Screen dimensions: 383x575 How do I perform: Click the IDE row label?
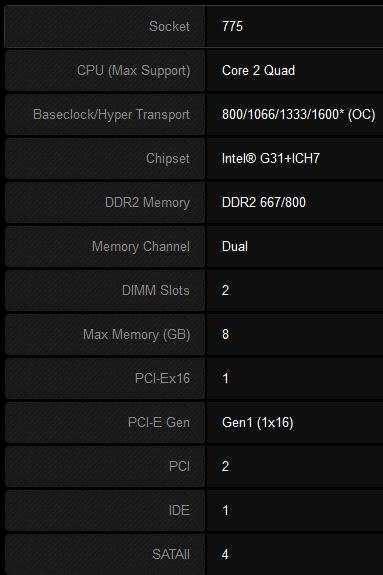[179, 510]
